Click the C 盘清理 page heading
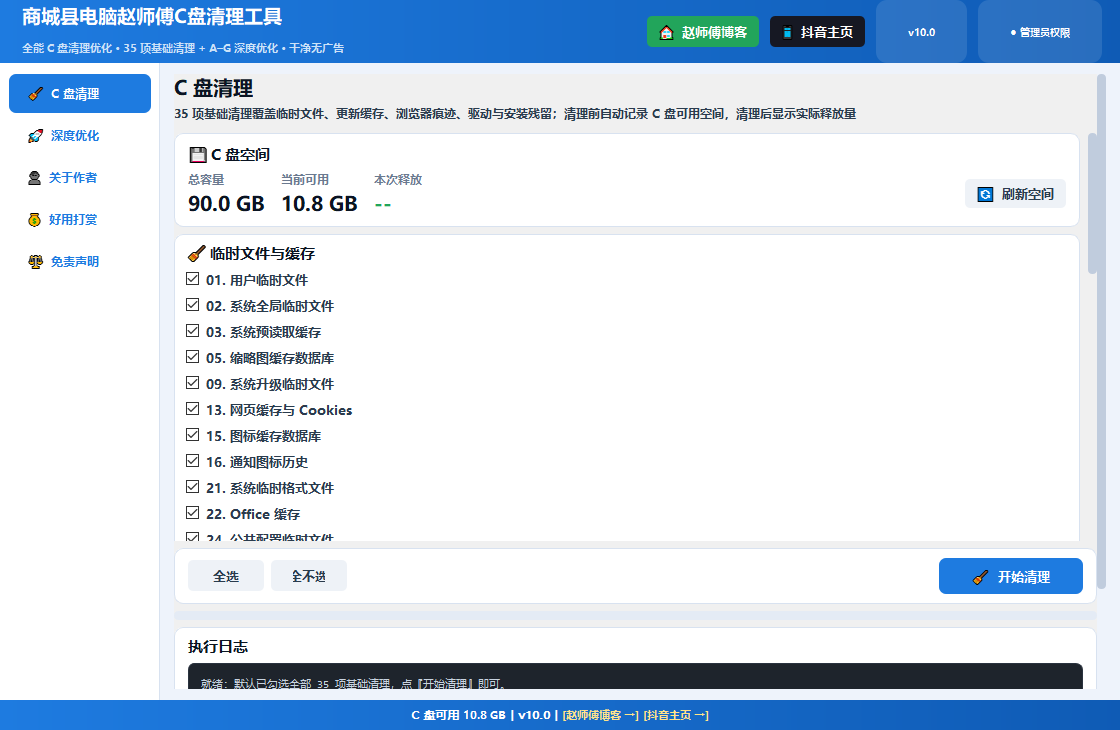1120x730 pixels. pyautogui.click(x=214, y=89)
